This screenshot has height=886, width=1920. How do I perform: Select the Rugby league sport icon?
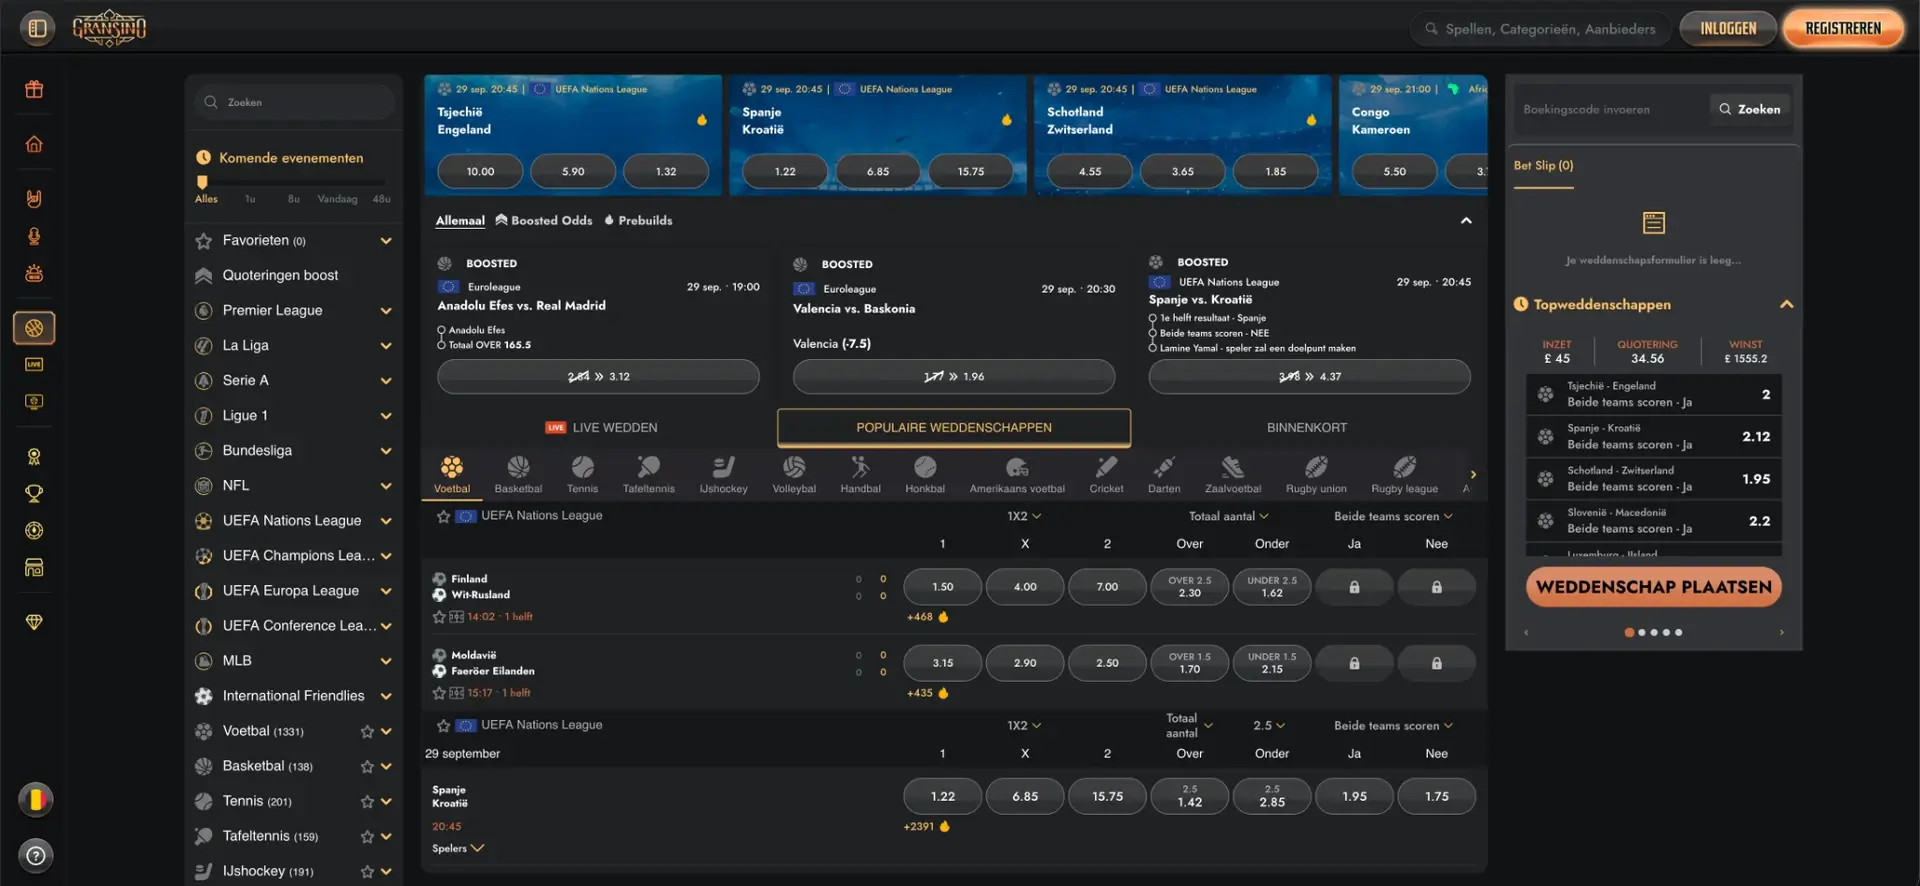click(1405, 474)
